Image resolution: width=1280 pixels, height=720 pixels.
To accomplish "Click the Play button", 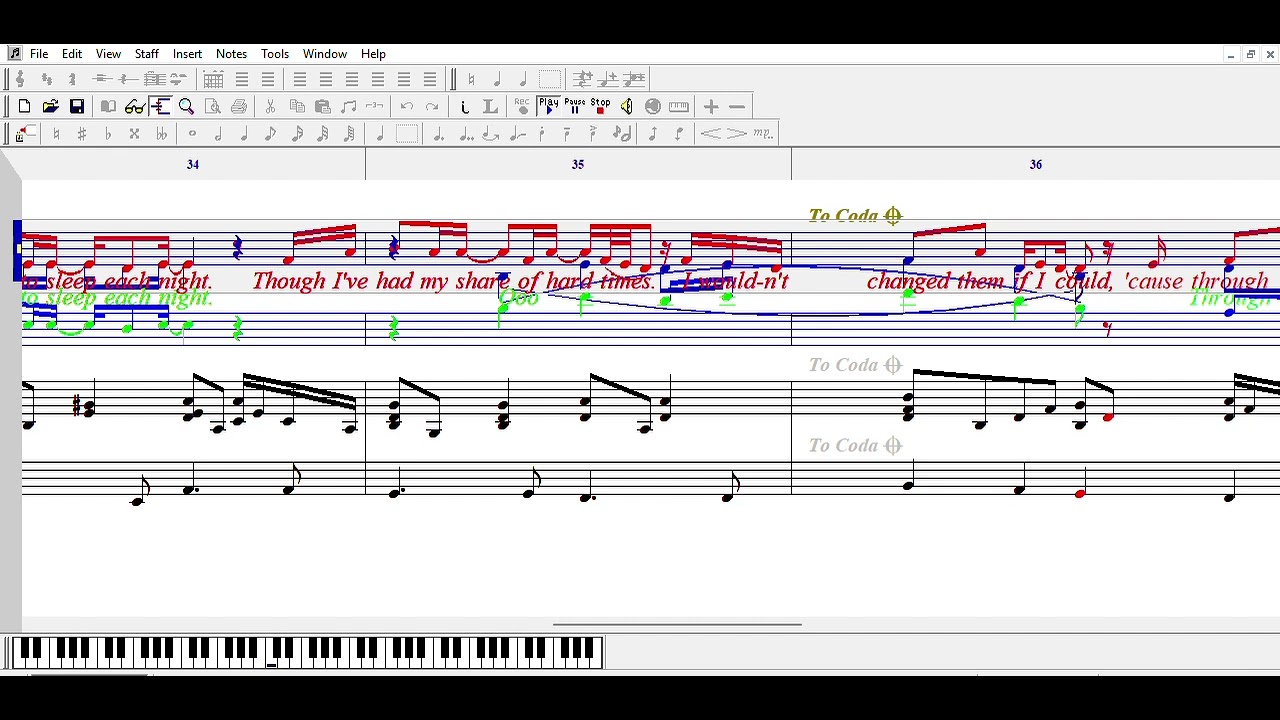I will (549, 106).
